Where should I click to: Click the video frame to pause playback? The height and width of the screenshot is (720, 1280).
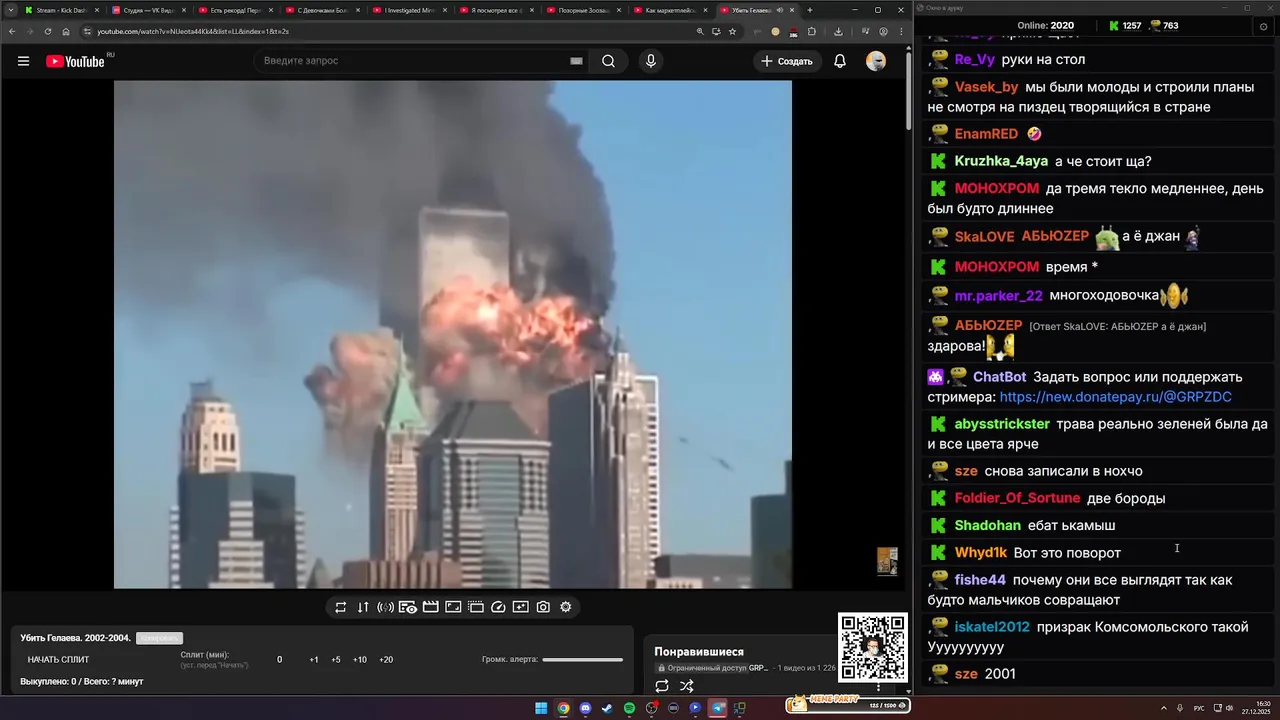click(x=452, y=334)
